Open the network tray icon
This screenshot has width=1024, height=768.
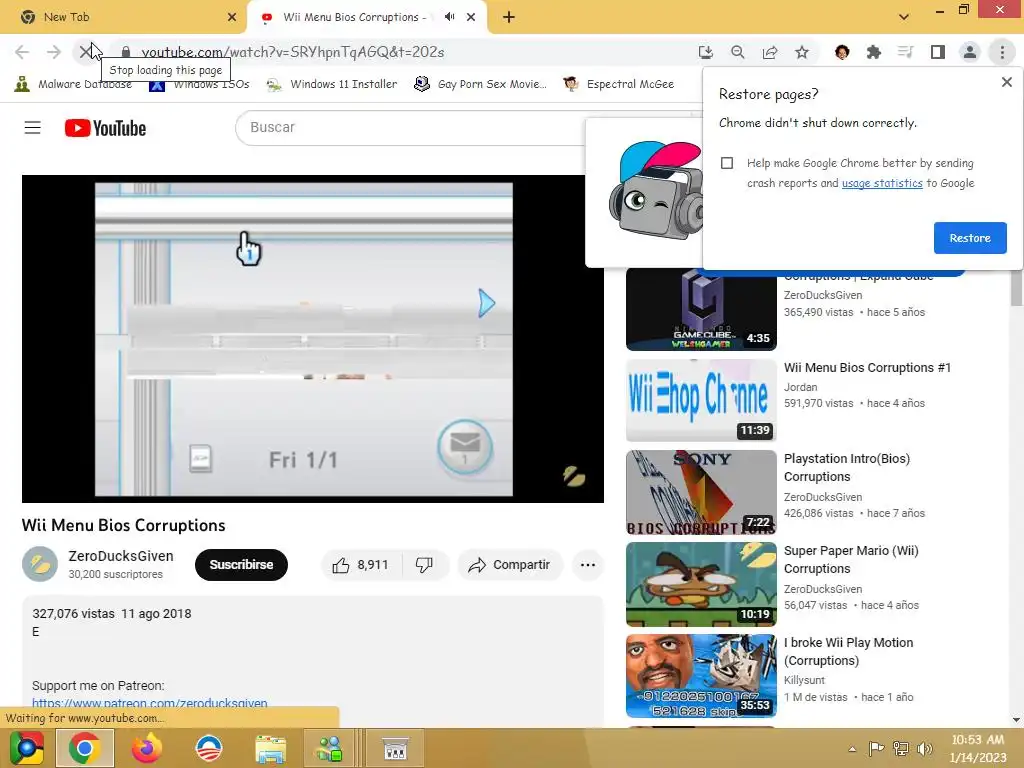click(901, 748)
